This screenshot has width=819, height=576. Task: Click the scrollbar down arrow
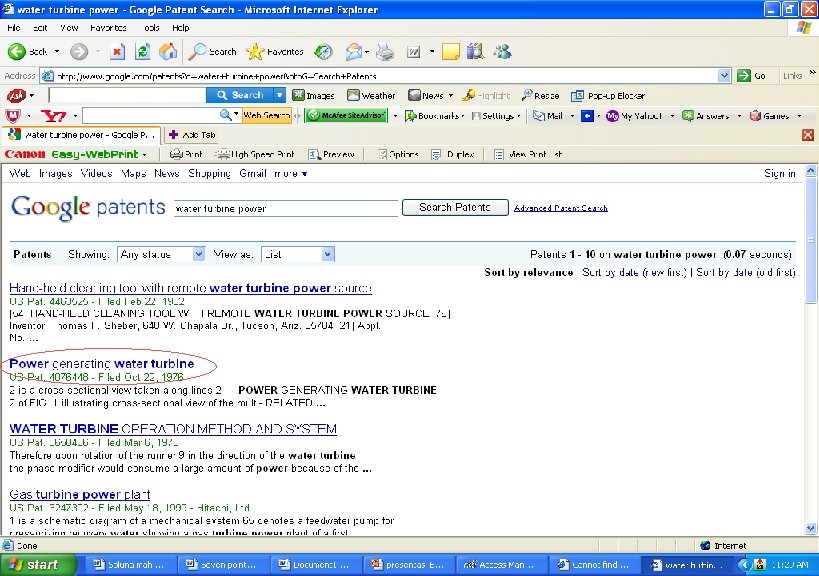811,528
